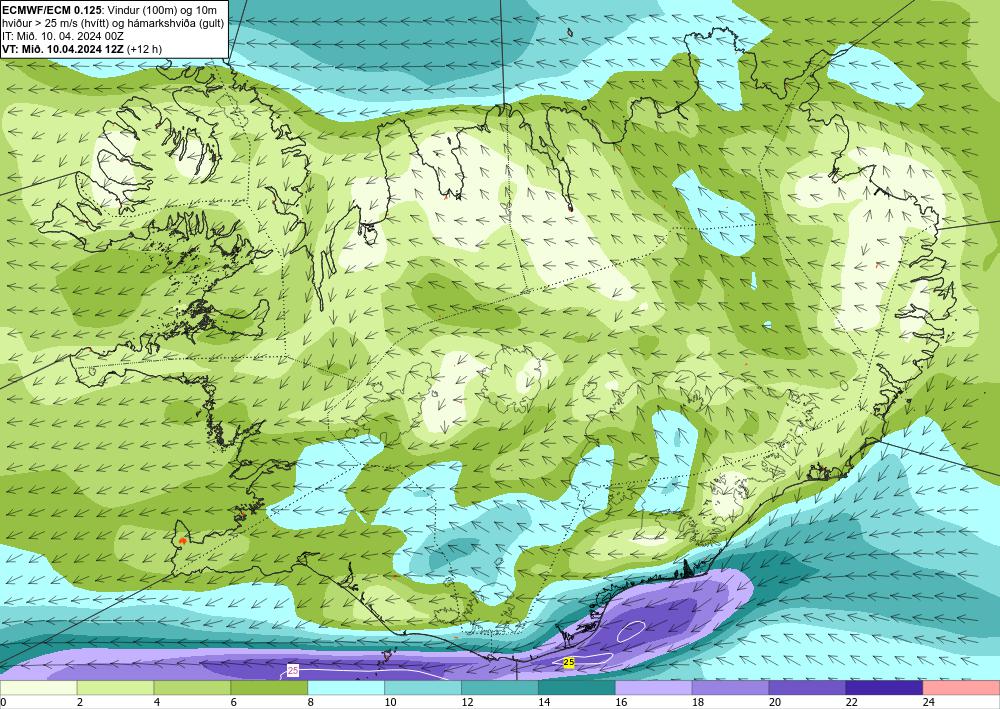This screenshot has height=709, width=1000.
Task: Pick the 10–12 turquoise legend swatch
Action: pos(423,687)
